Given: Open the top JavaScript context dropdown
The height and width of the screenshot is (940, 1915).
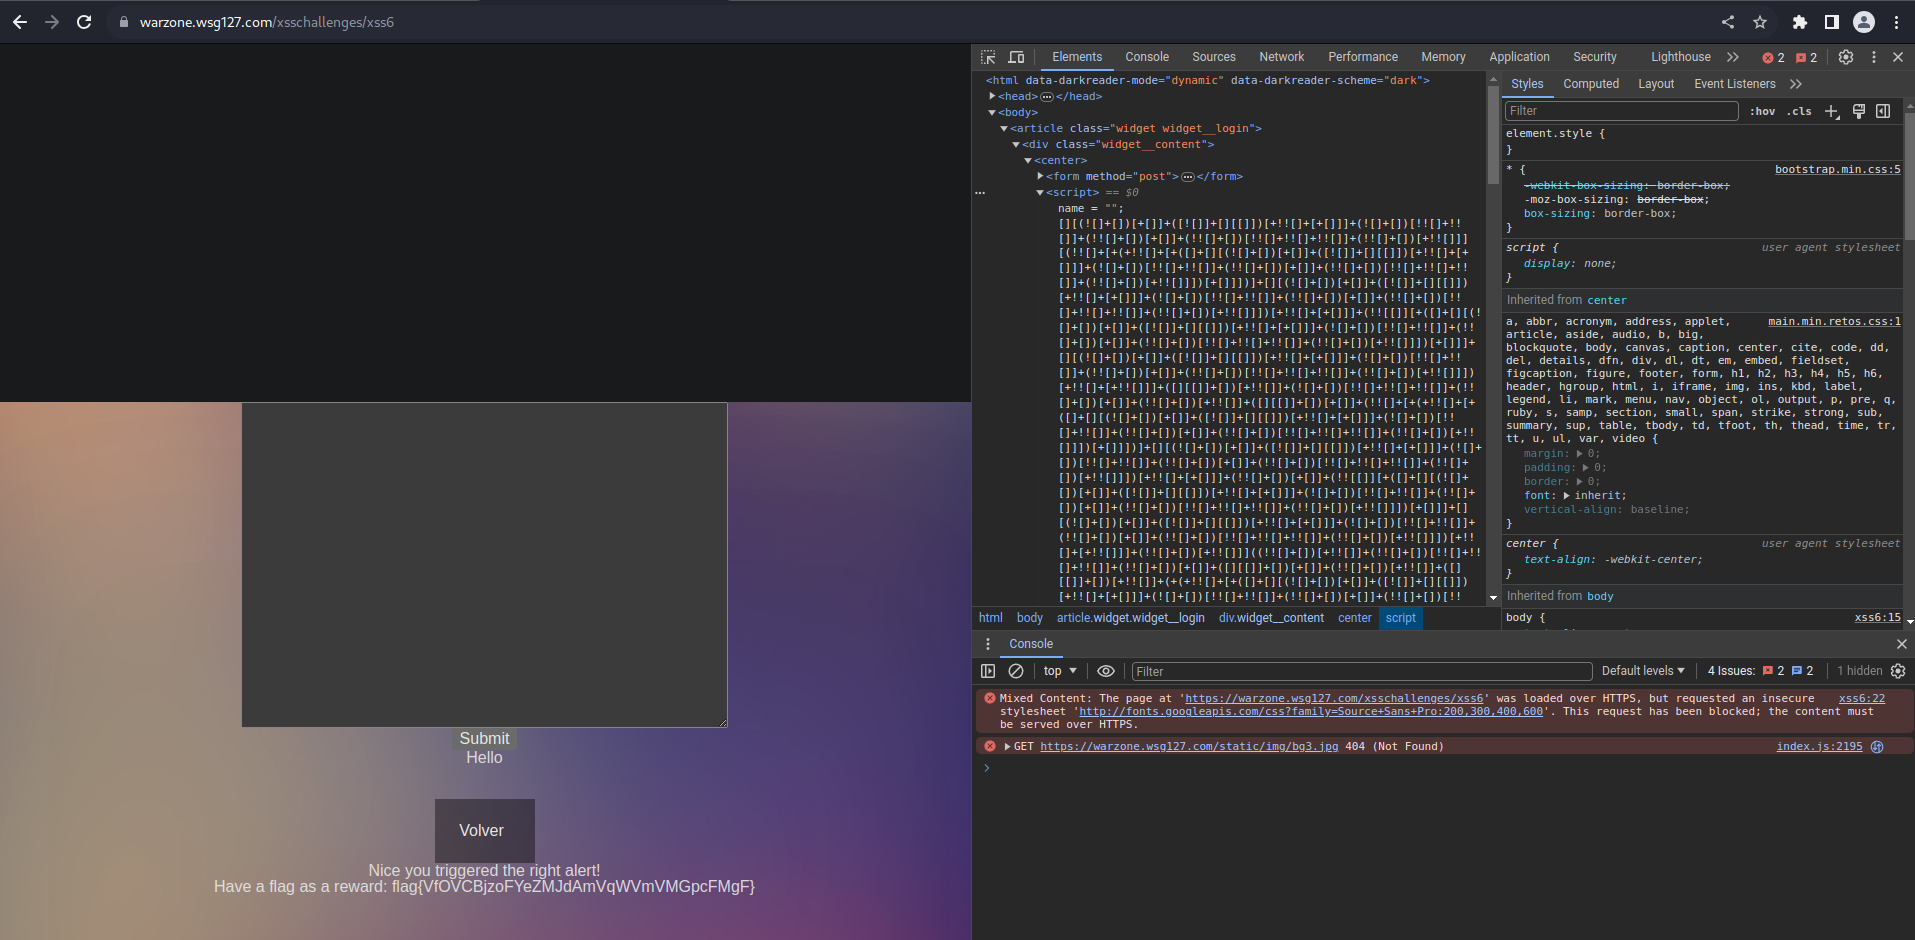Looking at the screenshot, I should [1060, 671].
